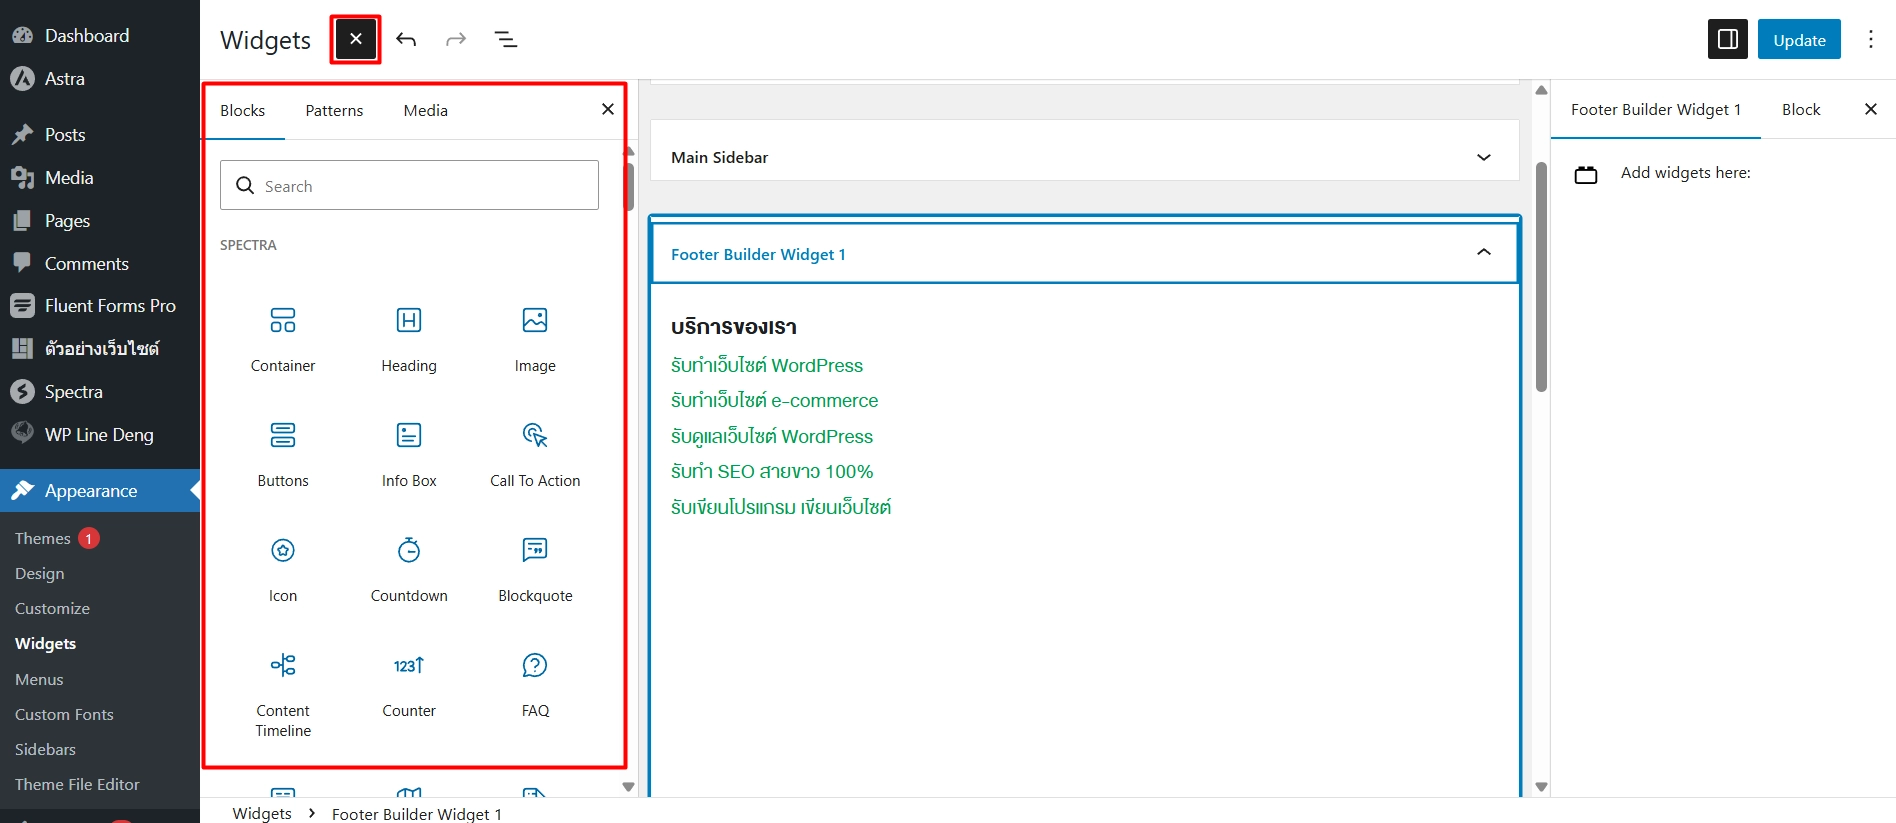Toggle the settings sidebar panel button
This screenshot has height=823, width=1896.
pyautogui.click(x=1727, y=40)
